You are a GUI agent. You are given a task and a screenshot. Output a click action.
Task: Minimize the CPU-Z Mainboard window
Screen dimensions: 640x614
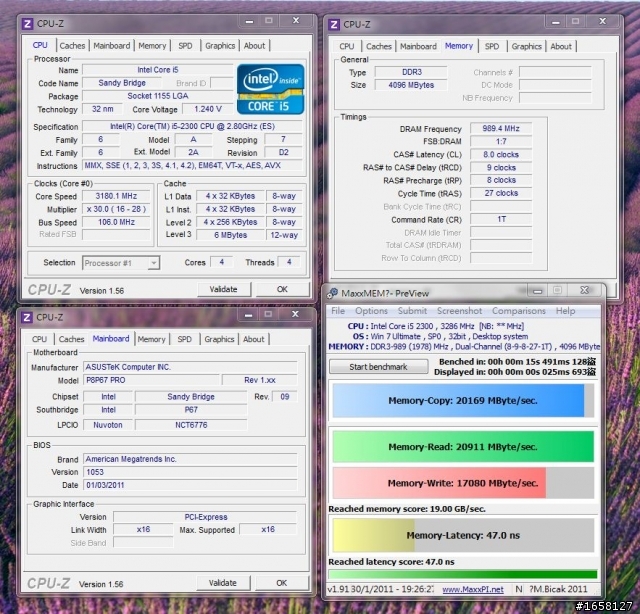249,315
